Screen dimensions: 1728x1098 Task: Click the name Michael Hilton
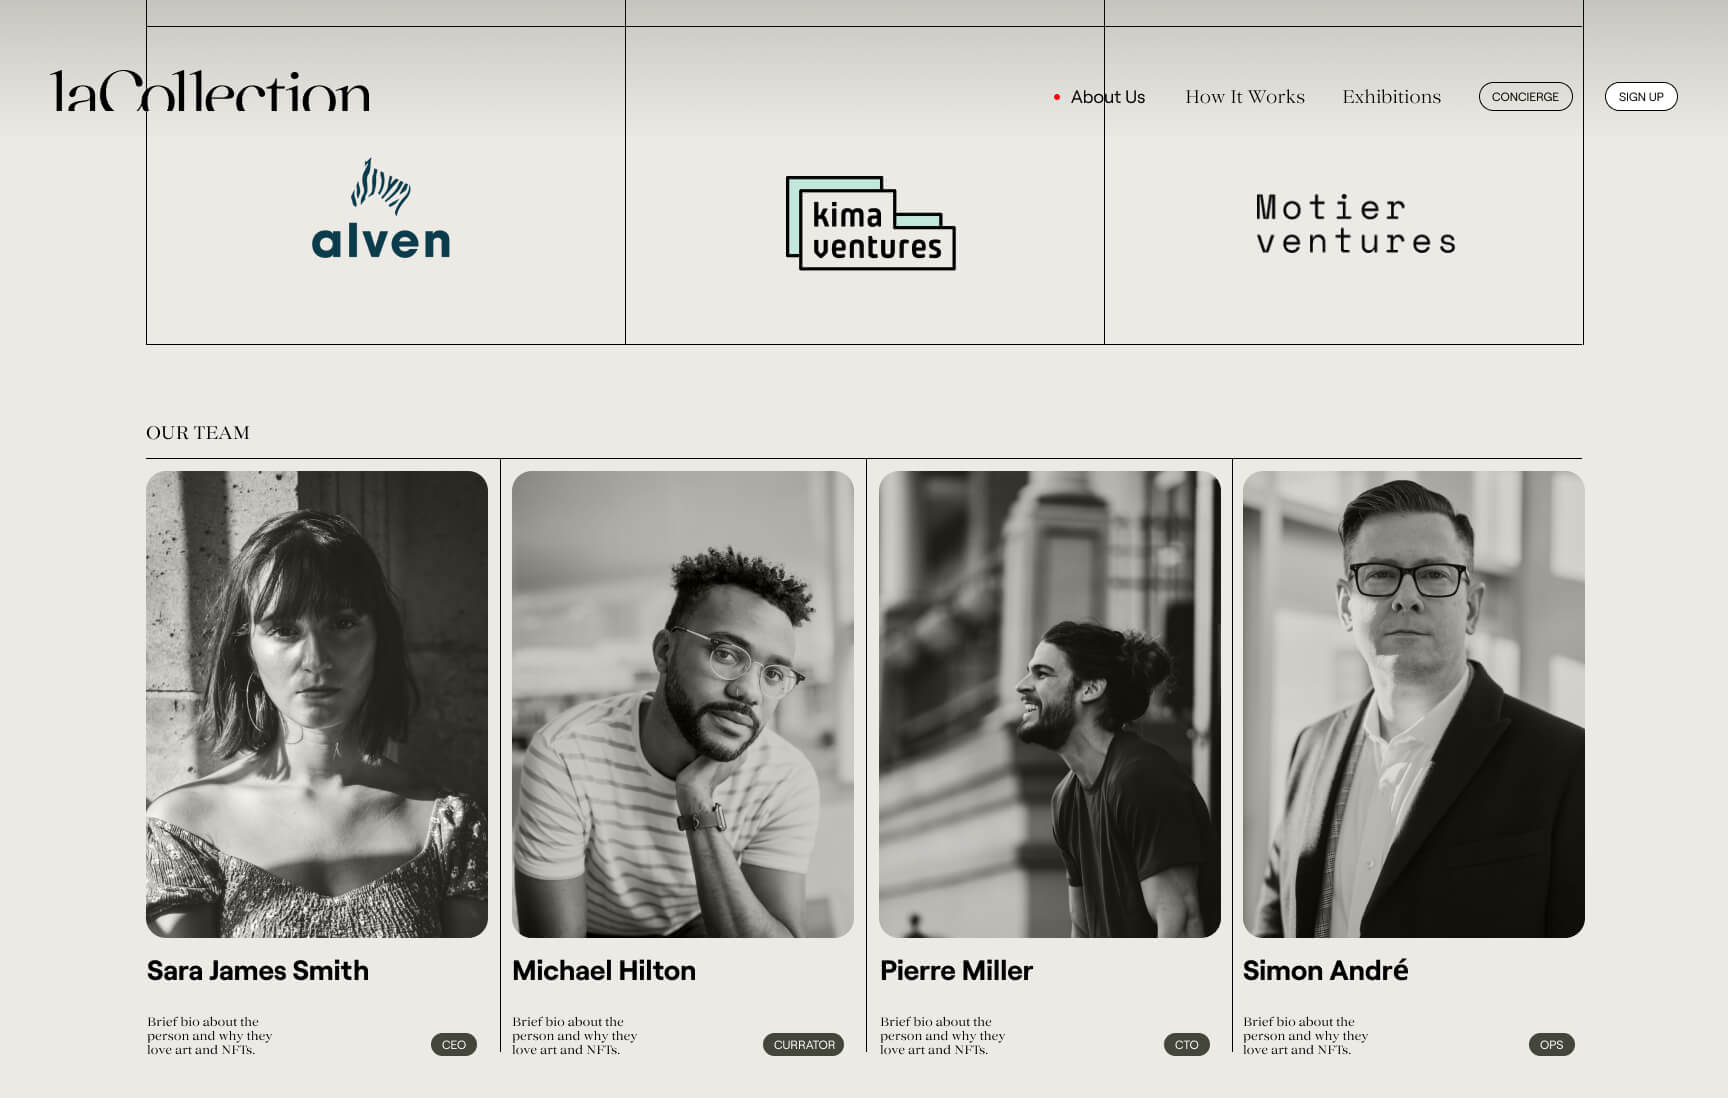pyautogui.click(x=604, y=971)
